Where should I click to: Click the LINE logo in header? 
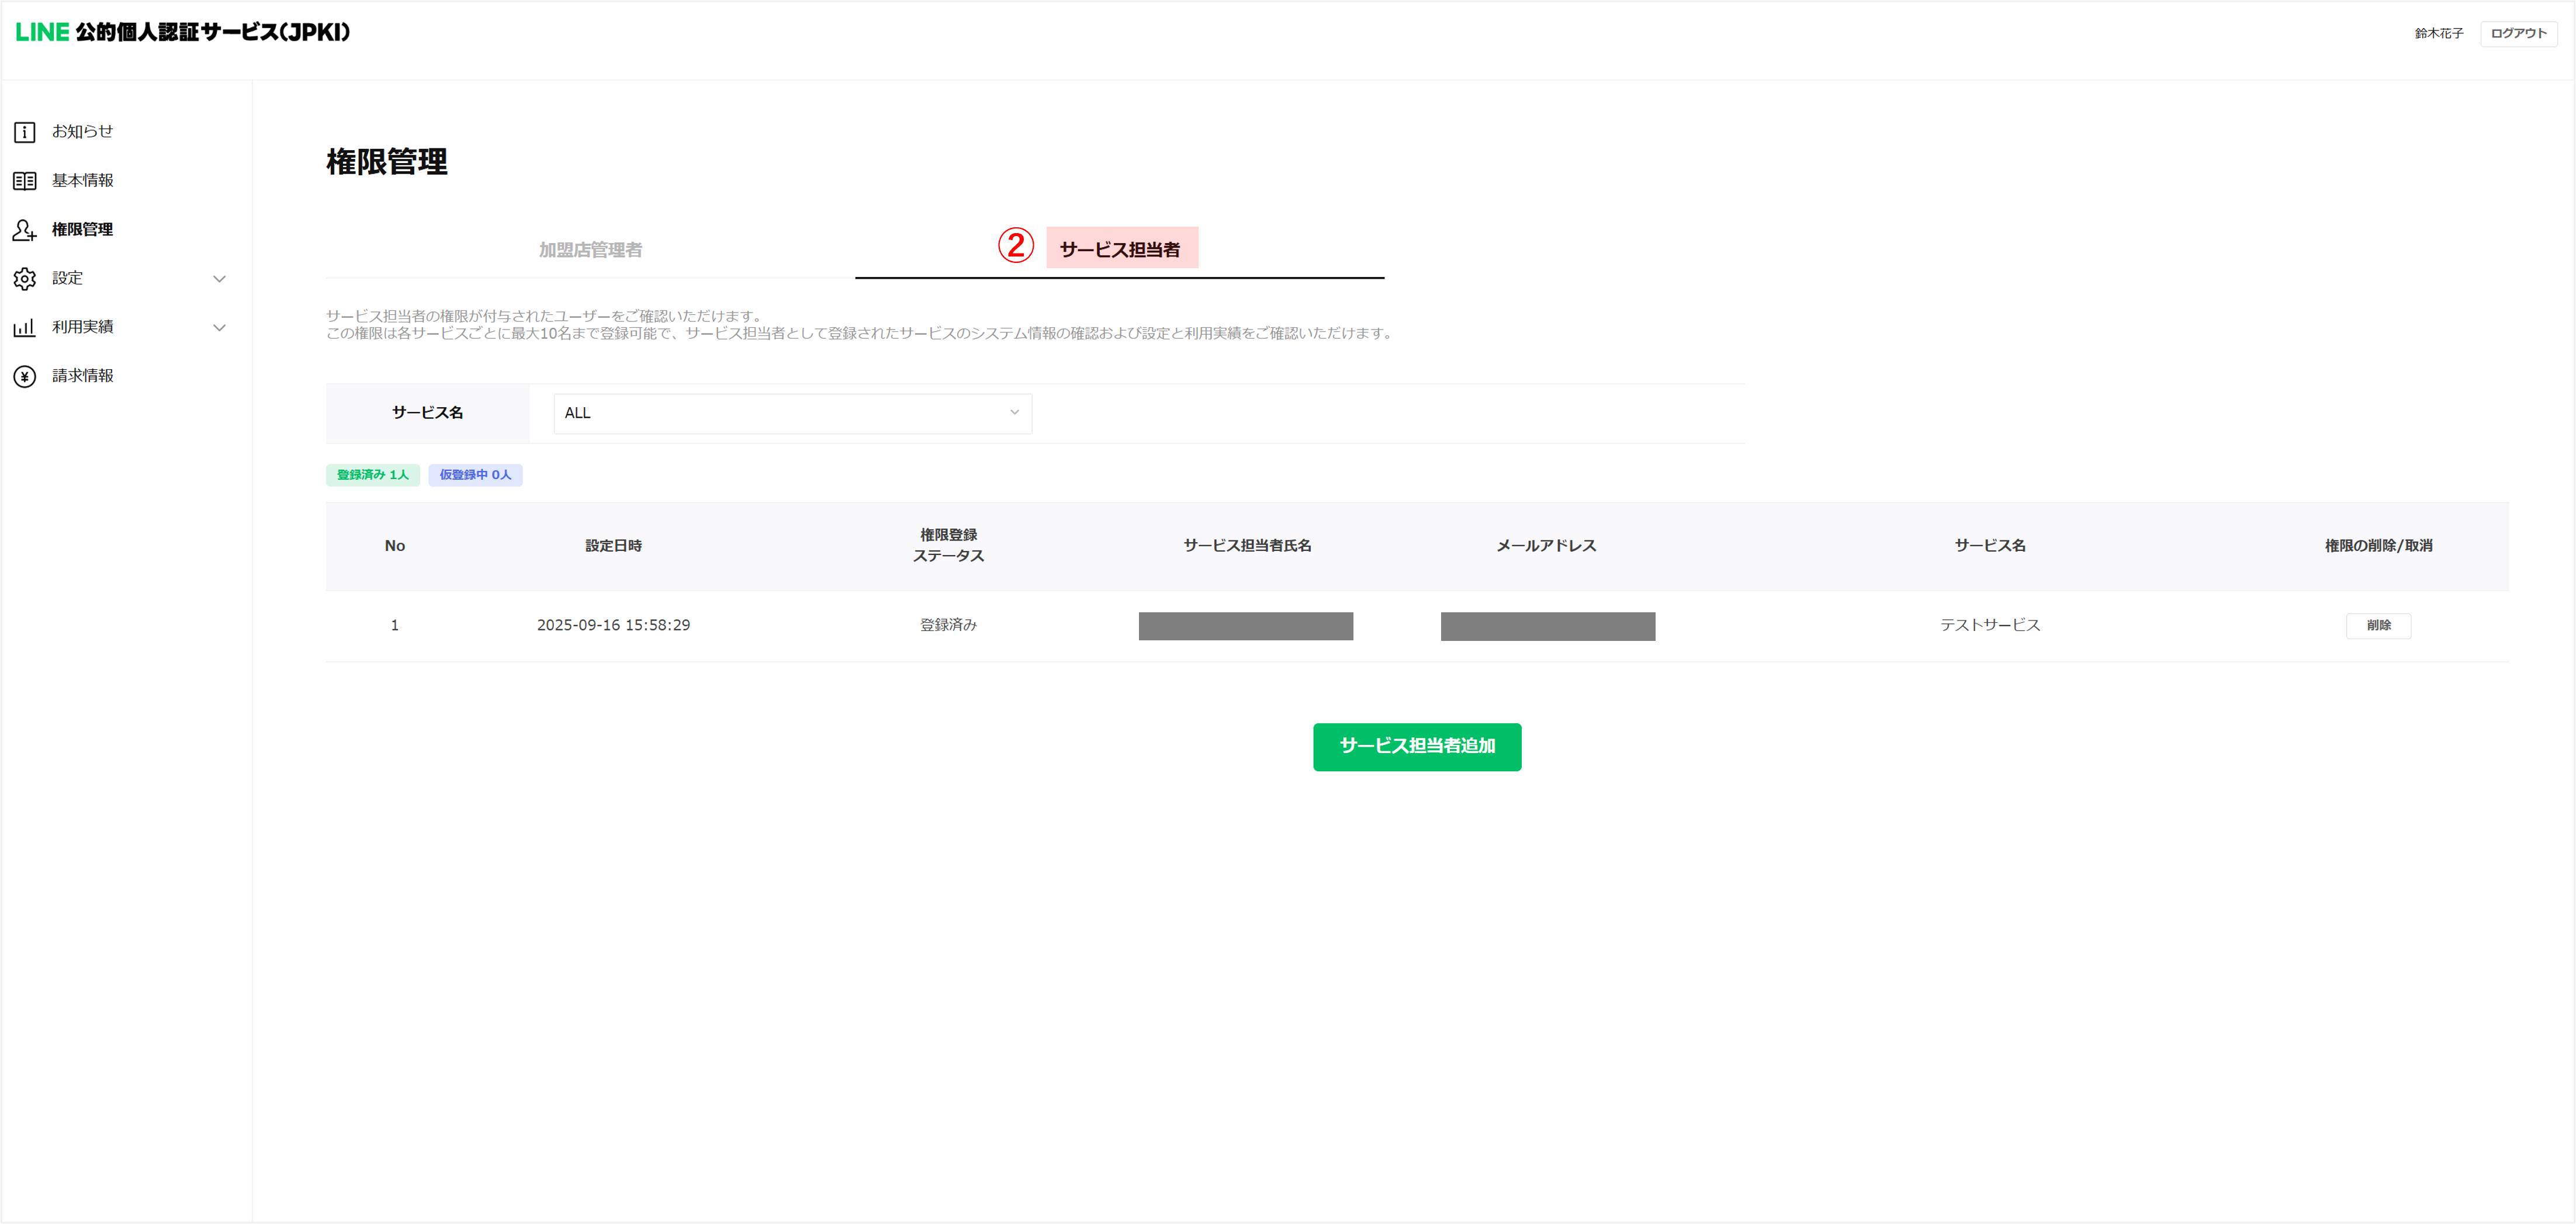(42, 32)
